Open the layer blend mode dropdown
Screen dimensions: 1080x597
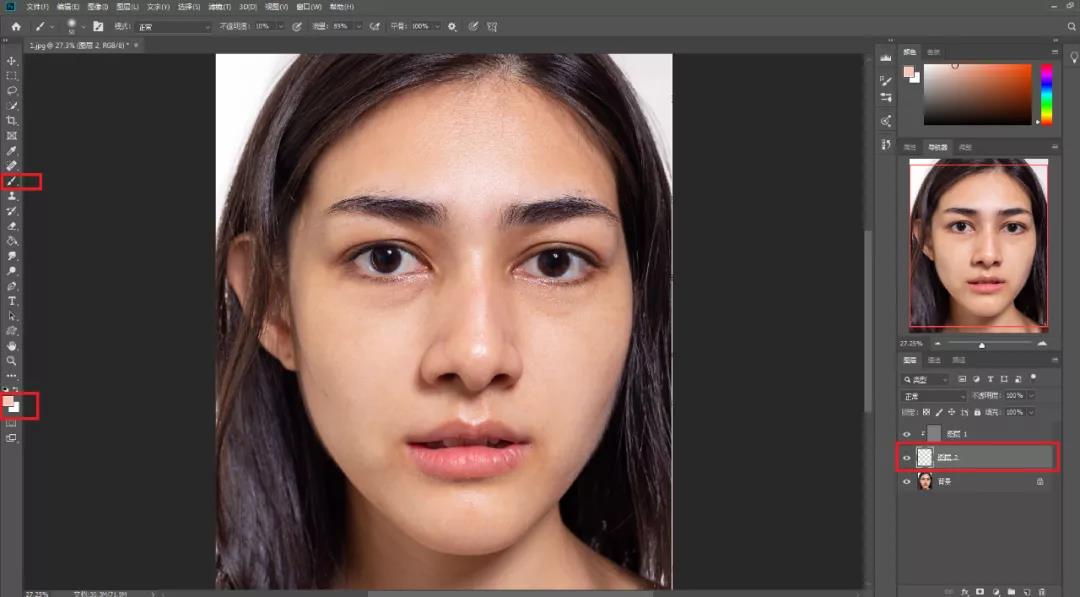coord(933,396)
